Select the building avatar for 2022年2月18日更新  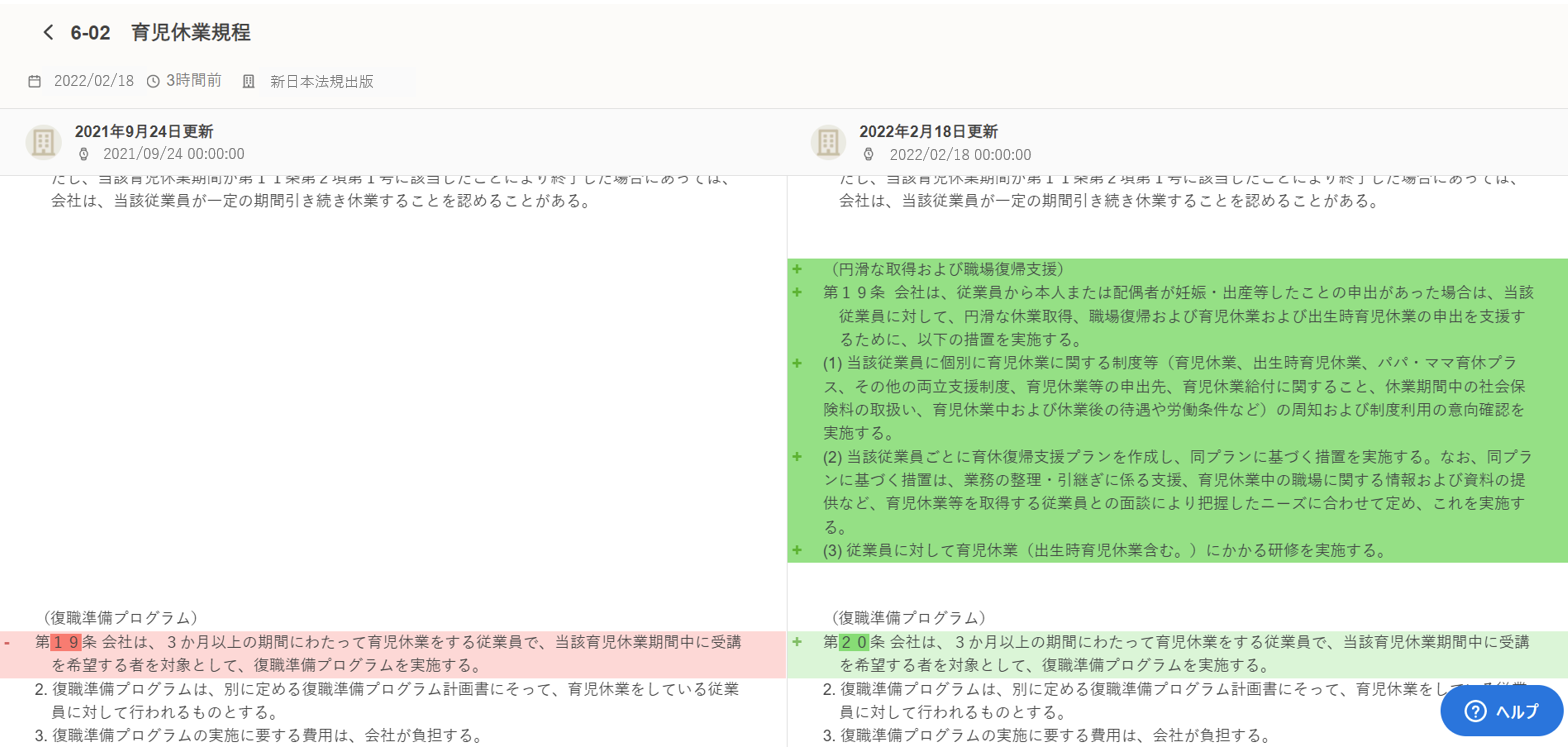(x=828, y=142)
